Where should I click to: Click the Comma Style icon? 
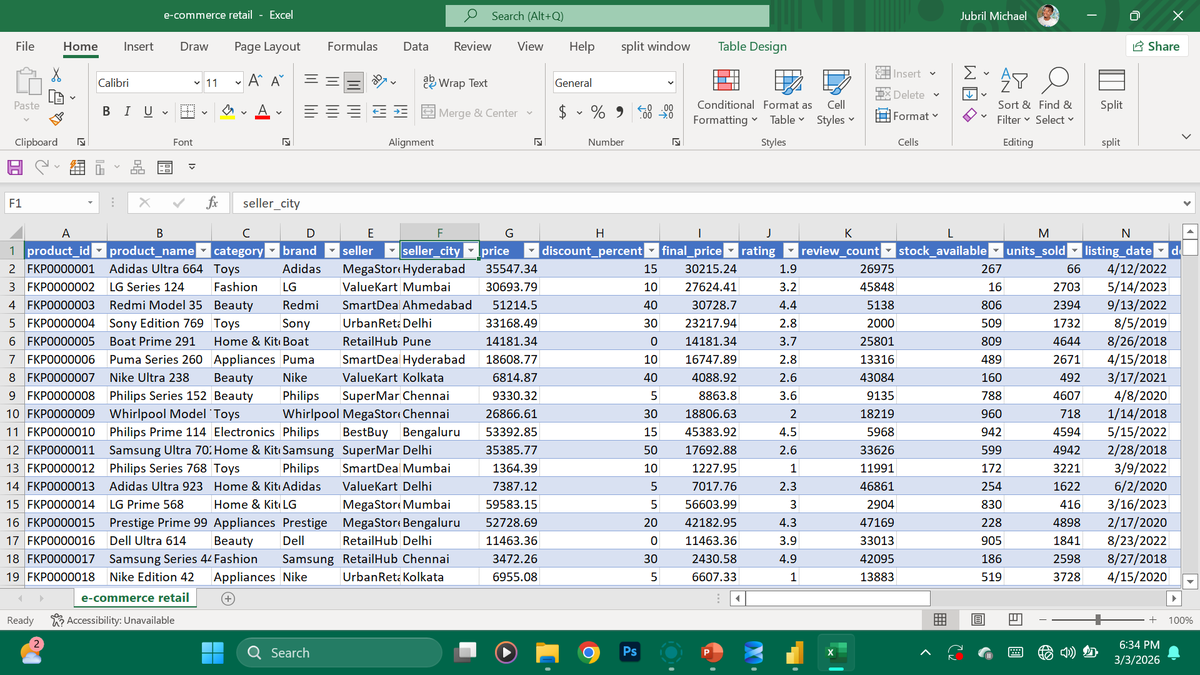click(x=620, y=113)
